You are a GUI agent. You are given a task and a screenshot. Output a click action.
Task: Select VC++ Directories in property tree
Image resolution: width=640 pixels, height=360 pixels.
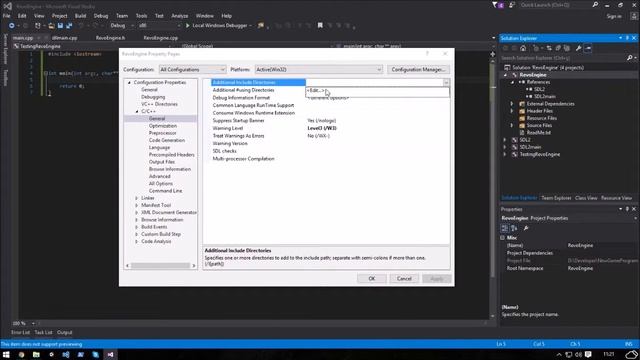[x=159, y=104]
